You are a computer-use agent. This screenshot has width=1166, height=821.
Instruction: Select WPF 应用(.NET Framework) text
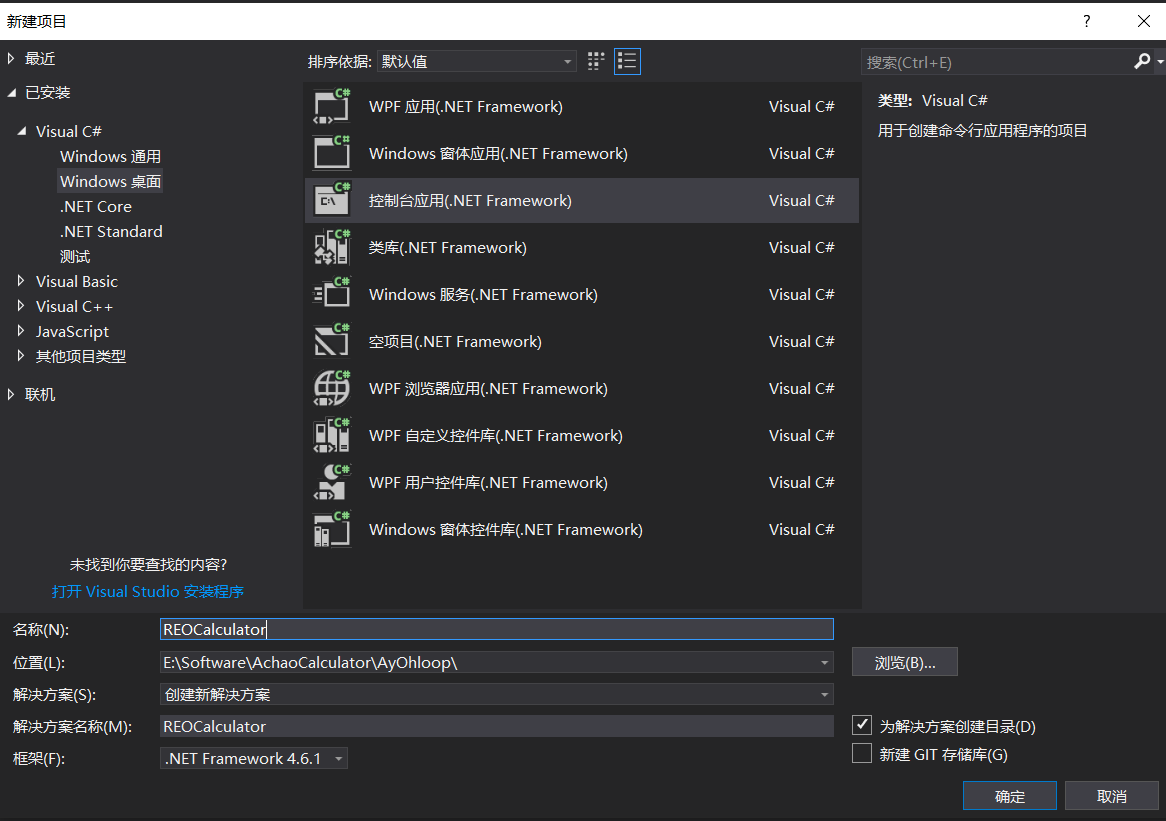click(x=466, y=106)
